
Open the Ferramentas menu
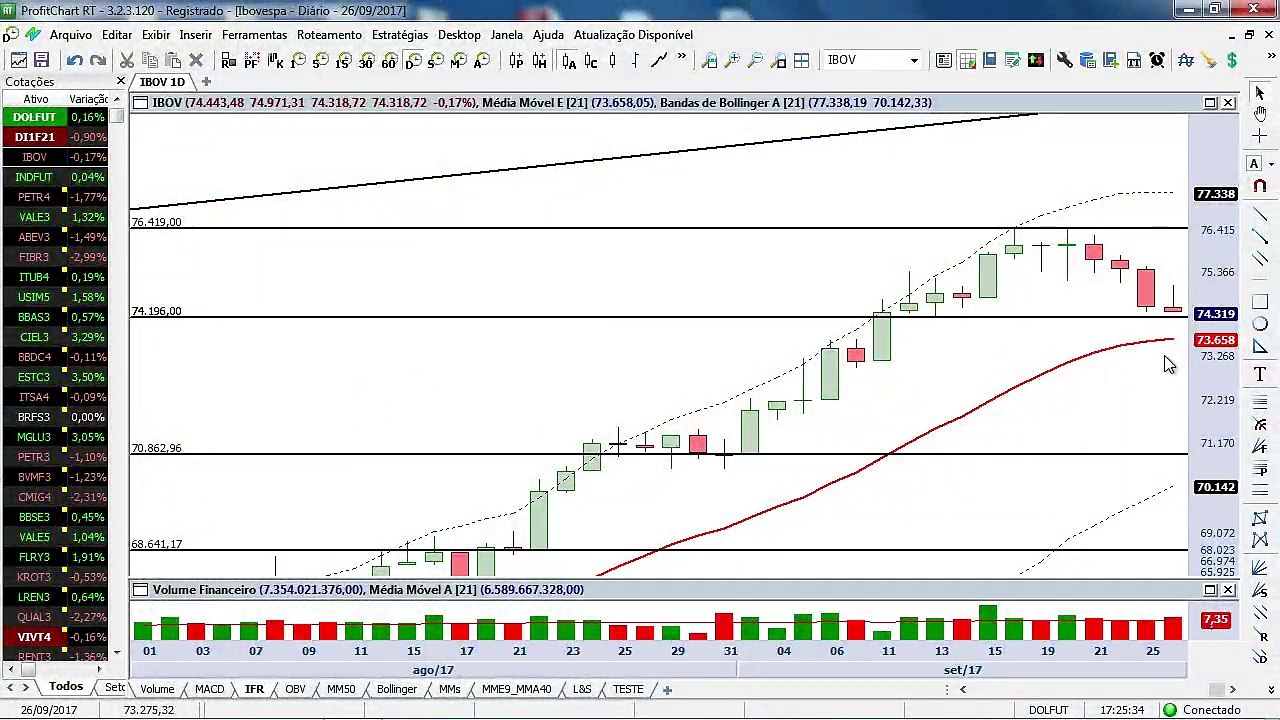254,35
